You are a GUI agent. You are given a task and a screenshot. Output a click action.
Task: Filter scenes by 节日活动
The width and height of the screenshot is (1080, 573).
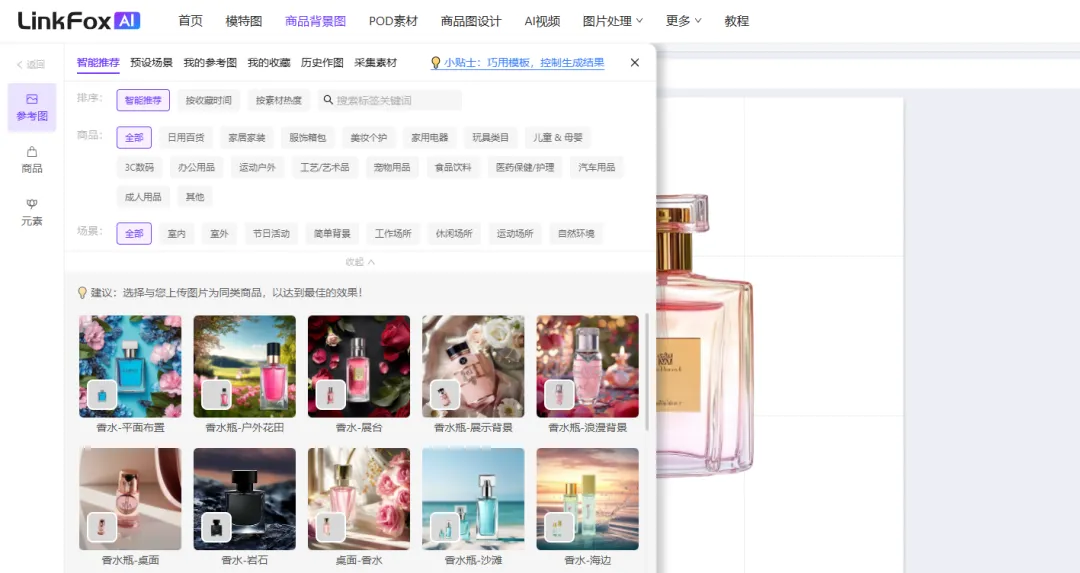(x=271, y=233)
